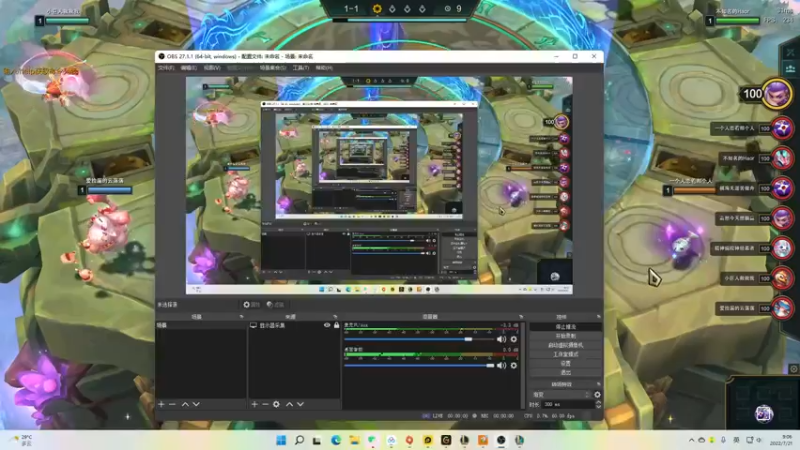This screenshot has height=450, width=800.
Task: Move source down with the down arrow
Action: (301, 404)
